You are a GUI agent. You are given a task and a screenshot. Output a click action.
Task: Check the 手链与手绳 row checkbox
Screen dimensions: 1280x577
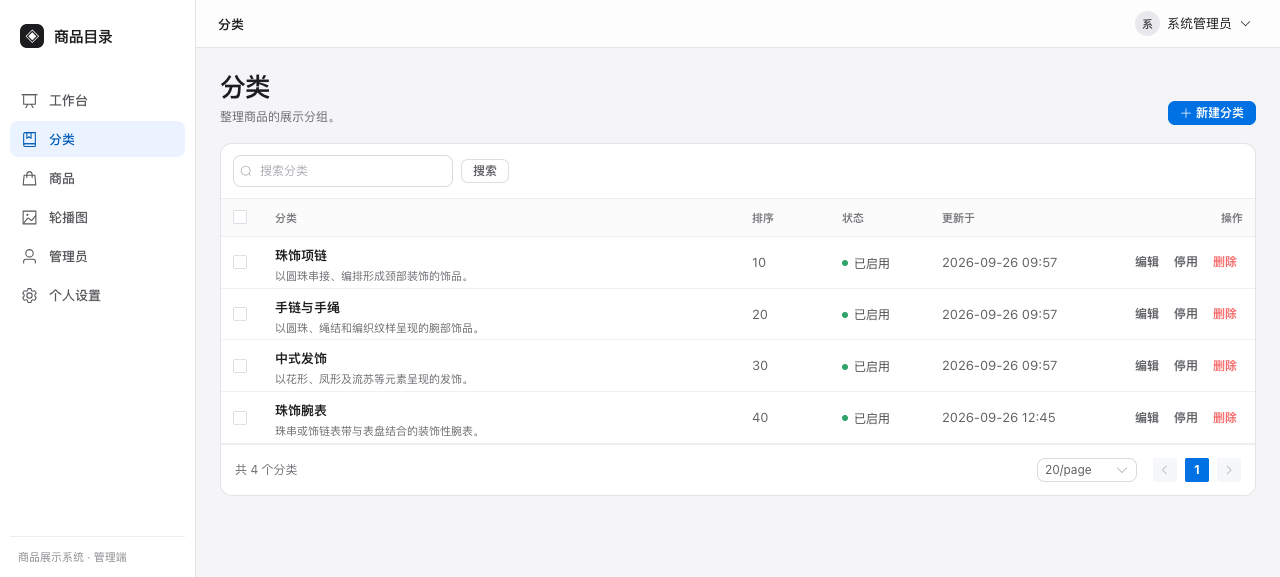[240, 314]
